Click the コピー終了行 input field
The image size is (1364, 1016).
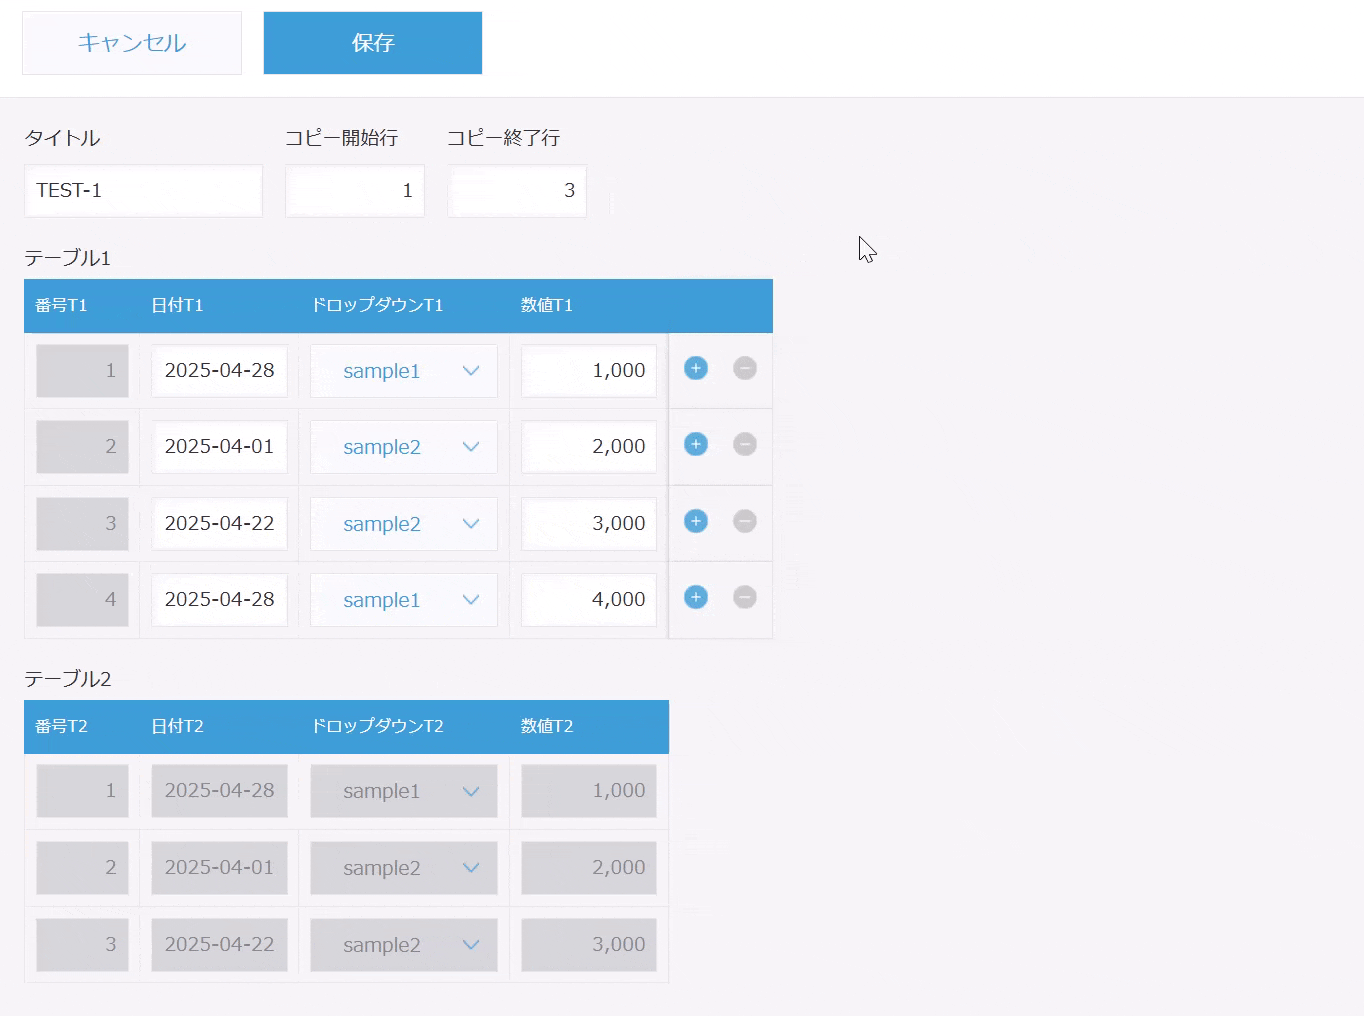click(x=517, y=191)
